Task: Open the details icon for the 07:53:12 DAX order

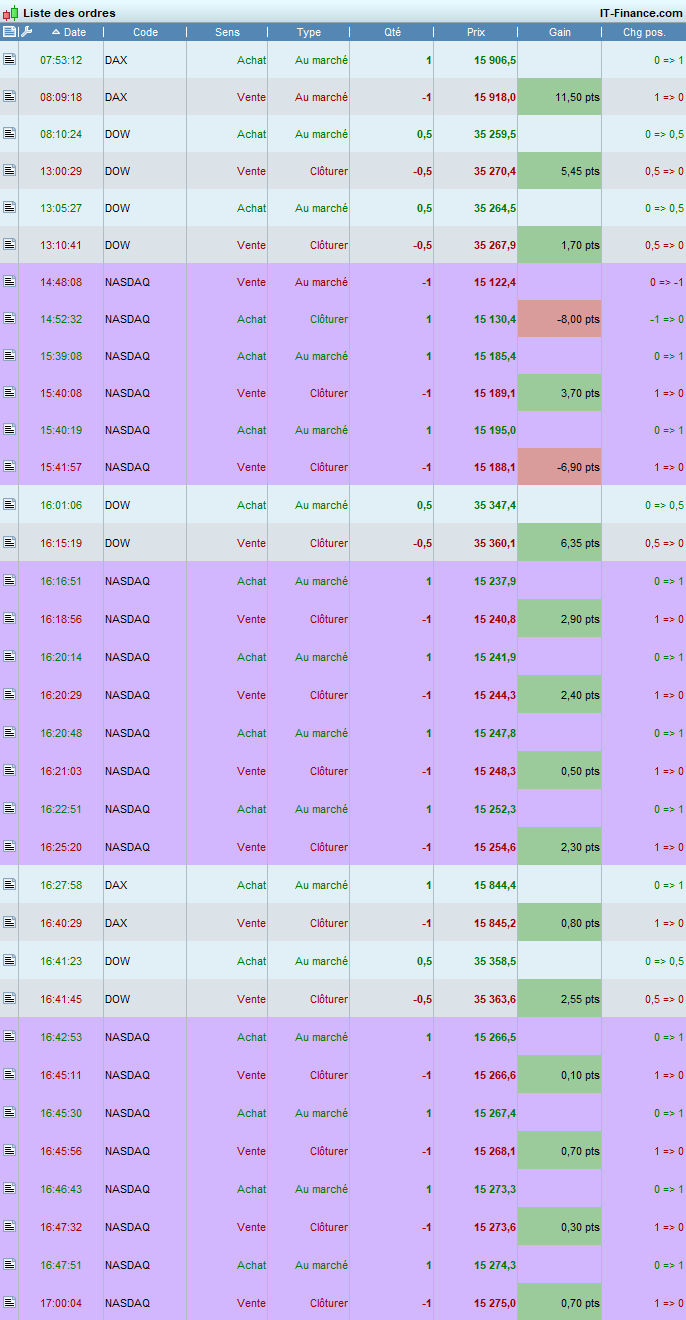Action: coord(9,60)
